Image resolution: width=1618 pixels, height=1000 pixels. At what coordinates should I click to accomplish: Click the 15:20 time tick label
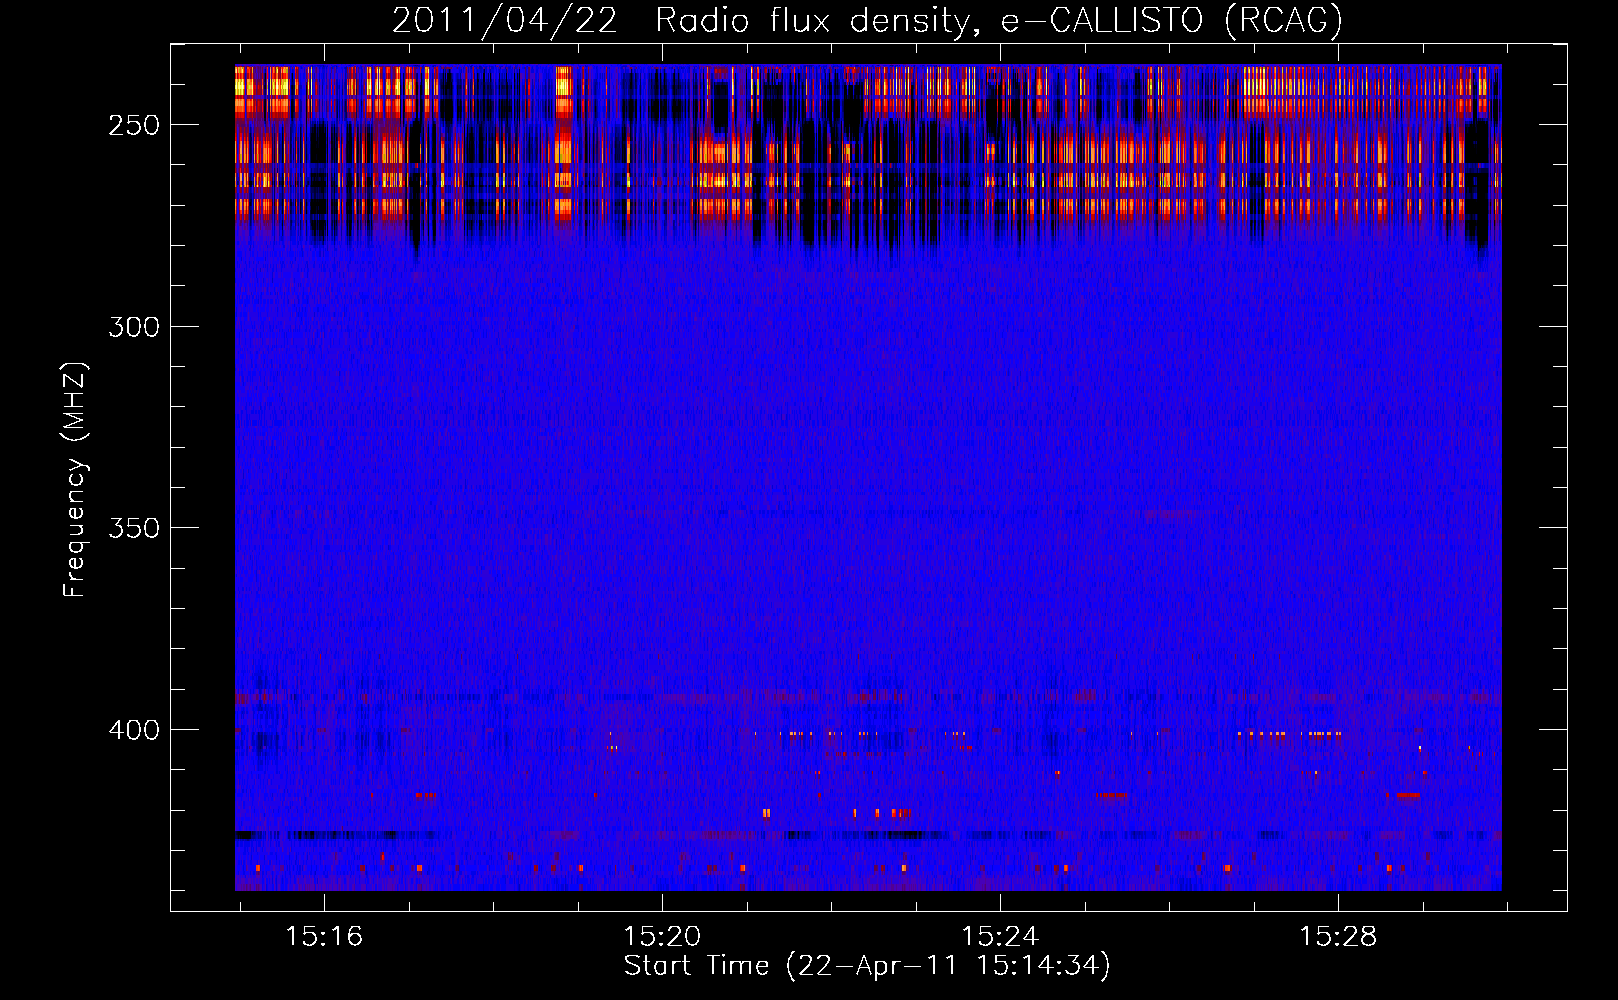pyautogui.click(x=662, y=937)
